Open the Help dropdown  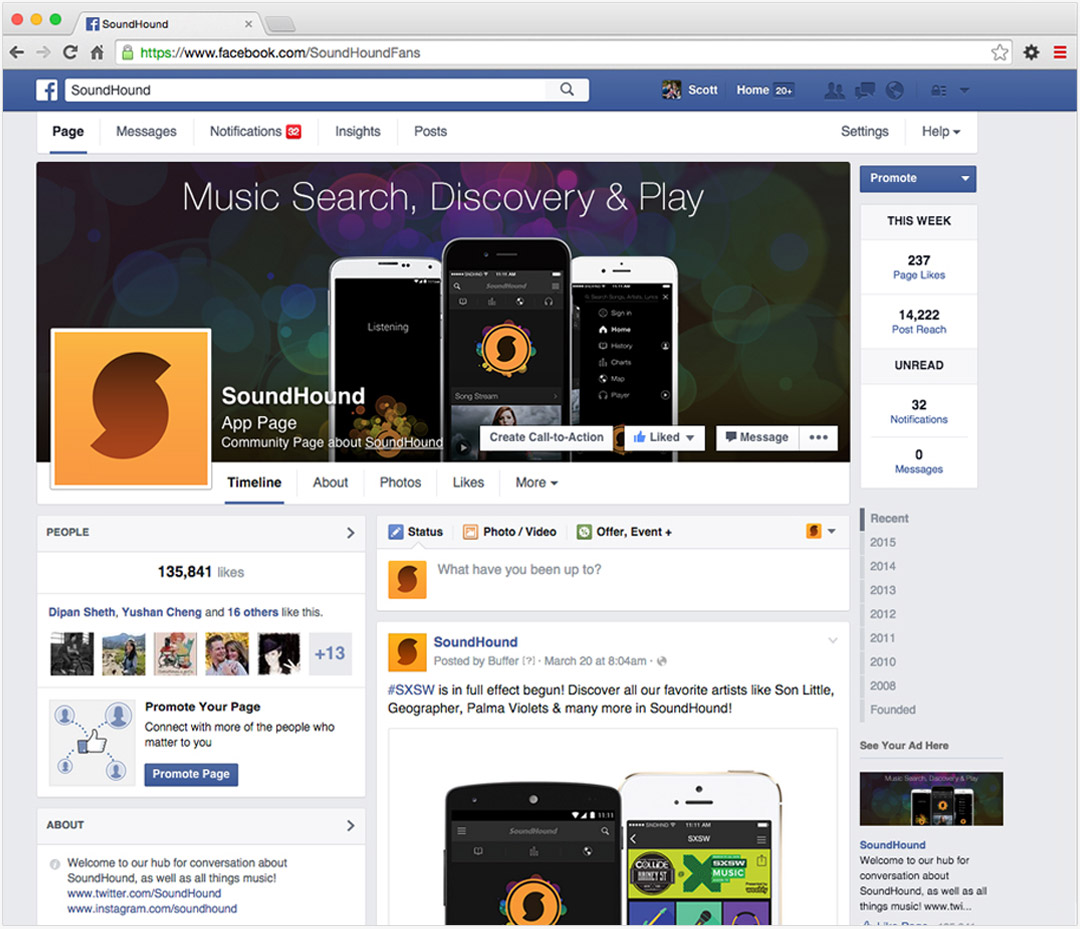(x=941, y=132)
